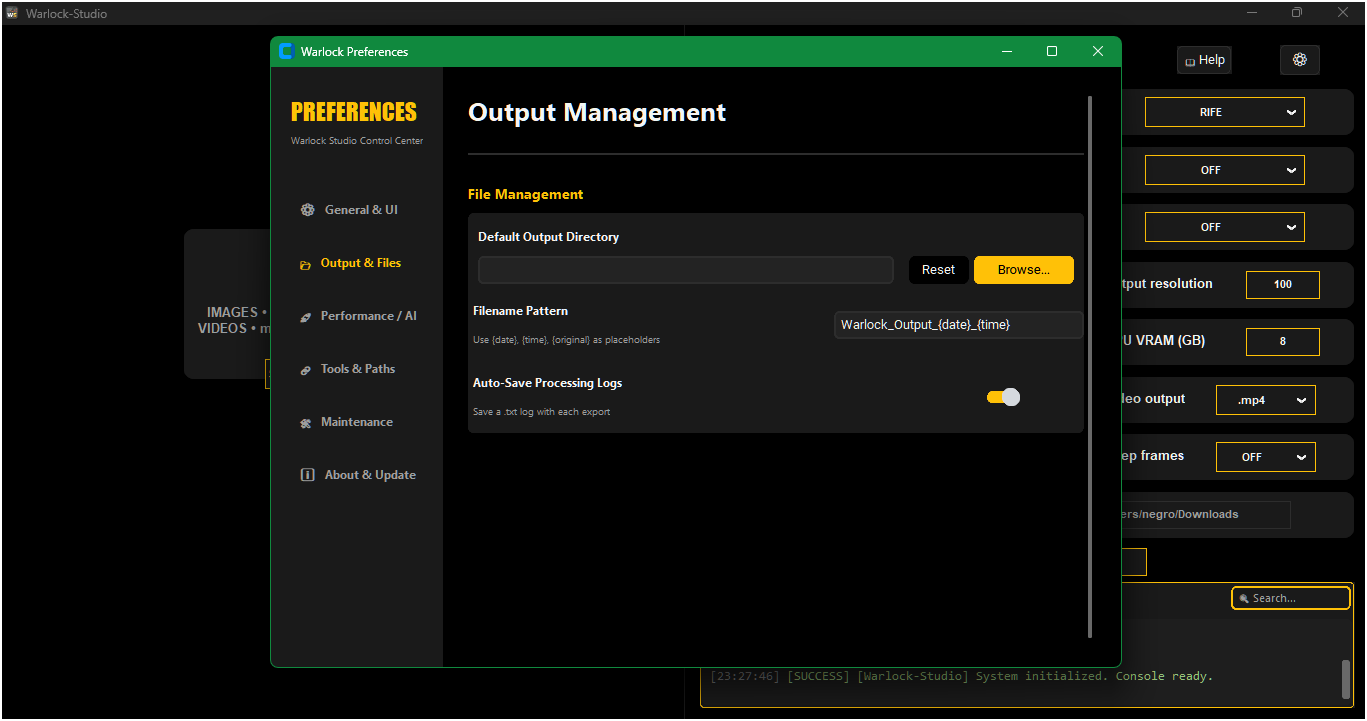This screenshot has height=721, width=1367.
Task: Click the Warlock Preferences title bar icon
Action: tap(286, 52)
